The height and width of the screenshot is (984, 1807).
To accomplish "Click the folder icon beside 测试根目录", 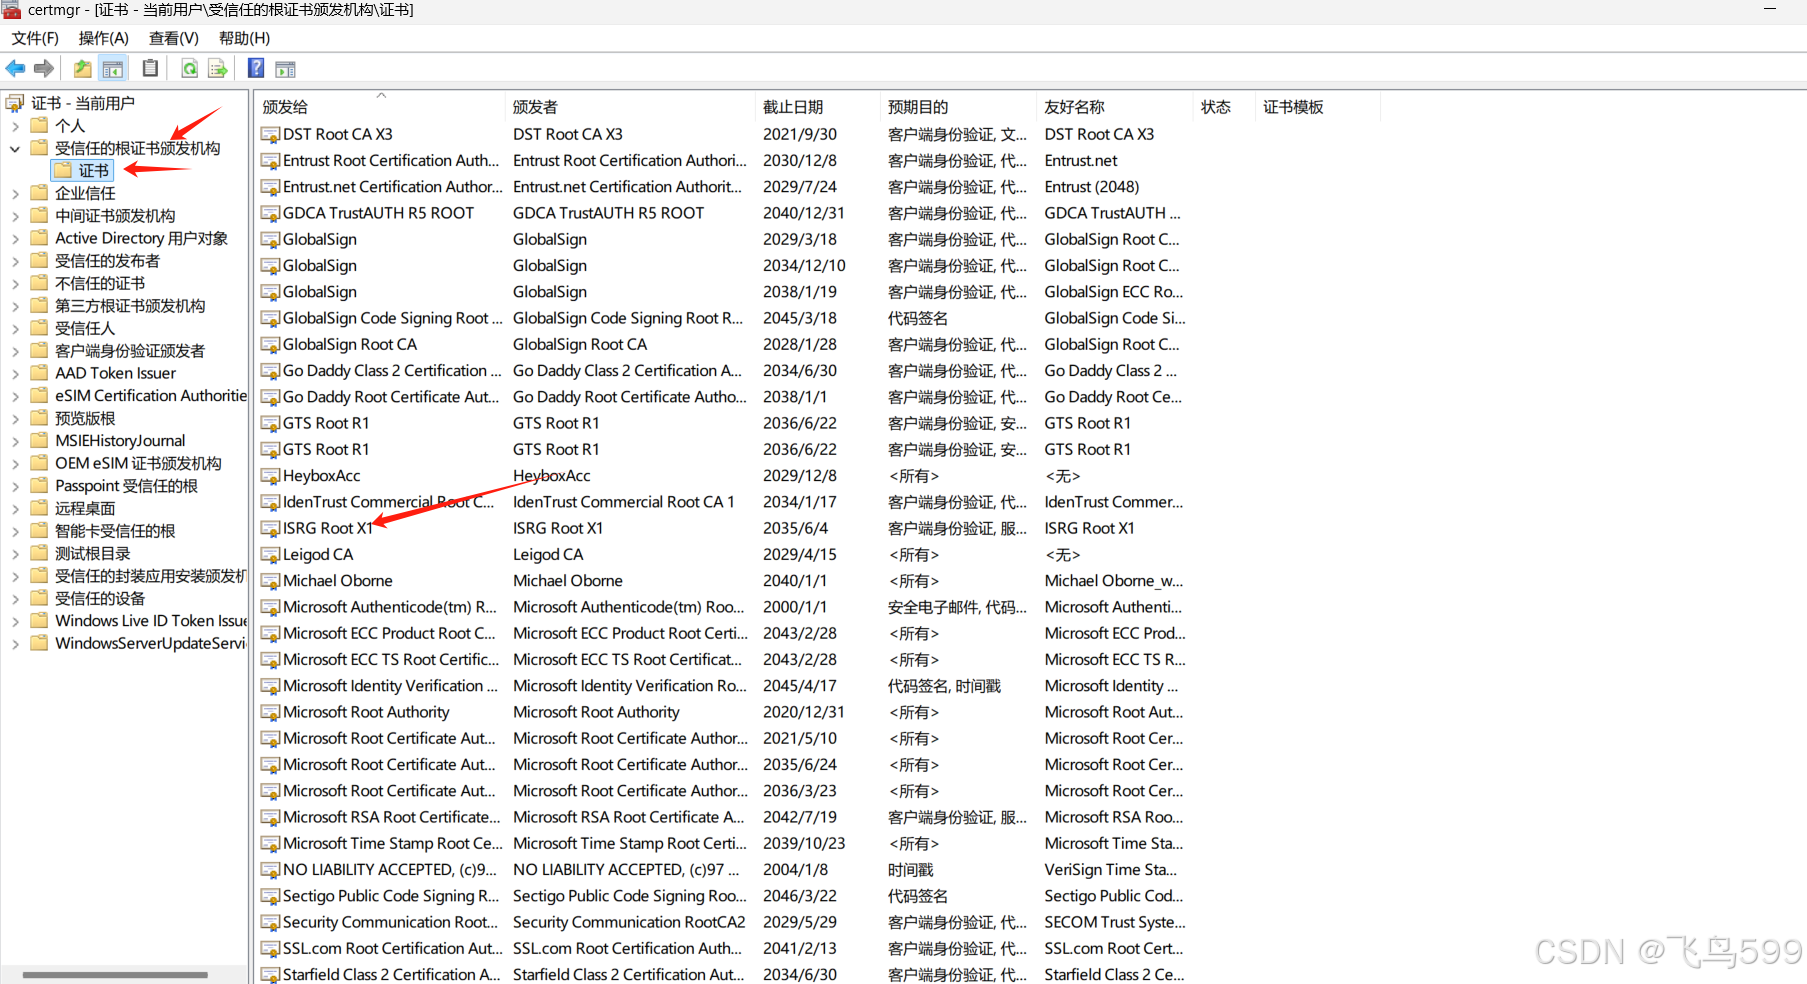I will click(x=39, y=553).
